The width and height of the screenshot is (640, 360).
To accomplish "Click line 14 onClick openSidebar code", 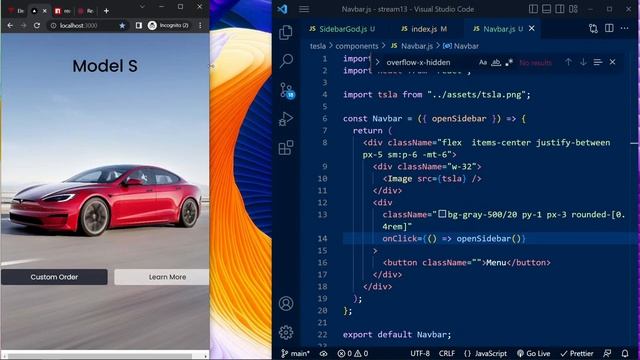I will [454, 238].
